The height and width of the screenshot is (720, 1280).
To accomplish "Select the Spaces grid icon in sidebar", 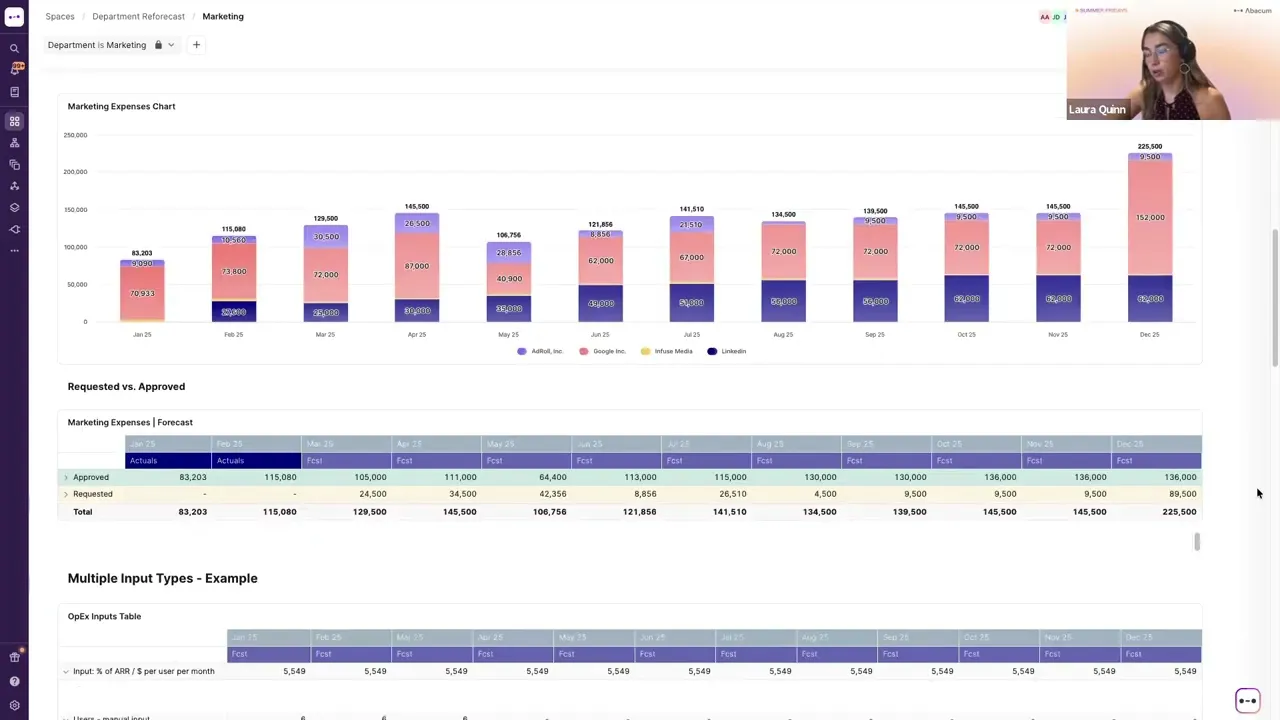I will (x=14, y=121).
